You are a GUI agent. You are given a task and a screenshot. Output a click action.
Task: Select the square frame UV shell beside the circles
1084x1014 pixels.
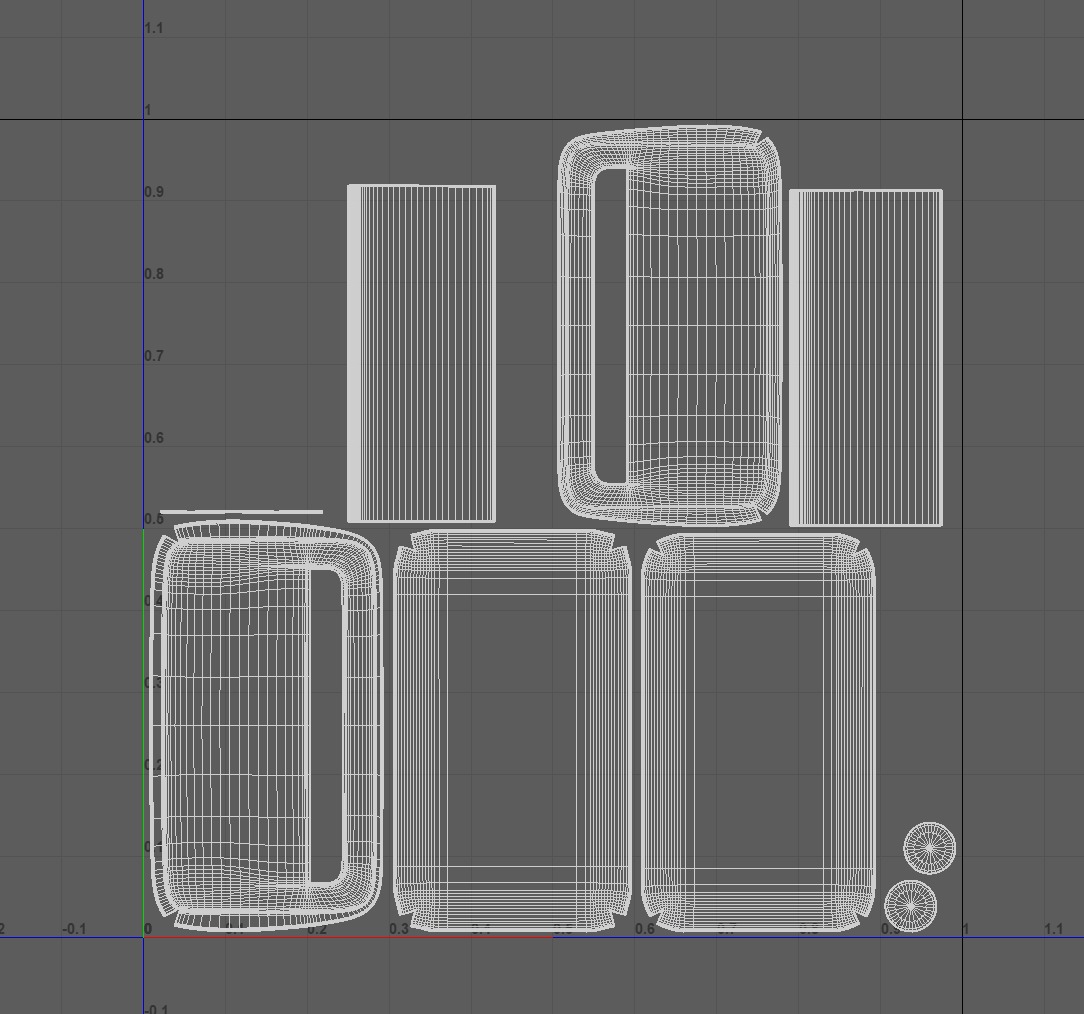759,732
